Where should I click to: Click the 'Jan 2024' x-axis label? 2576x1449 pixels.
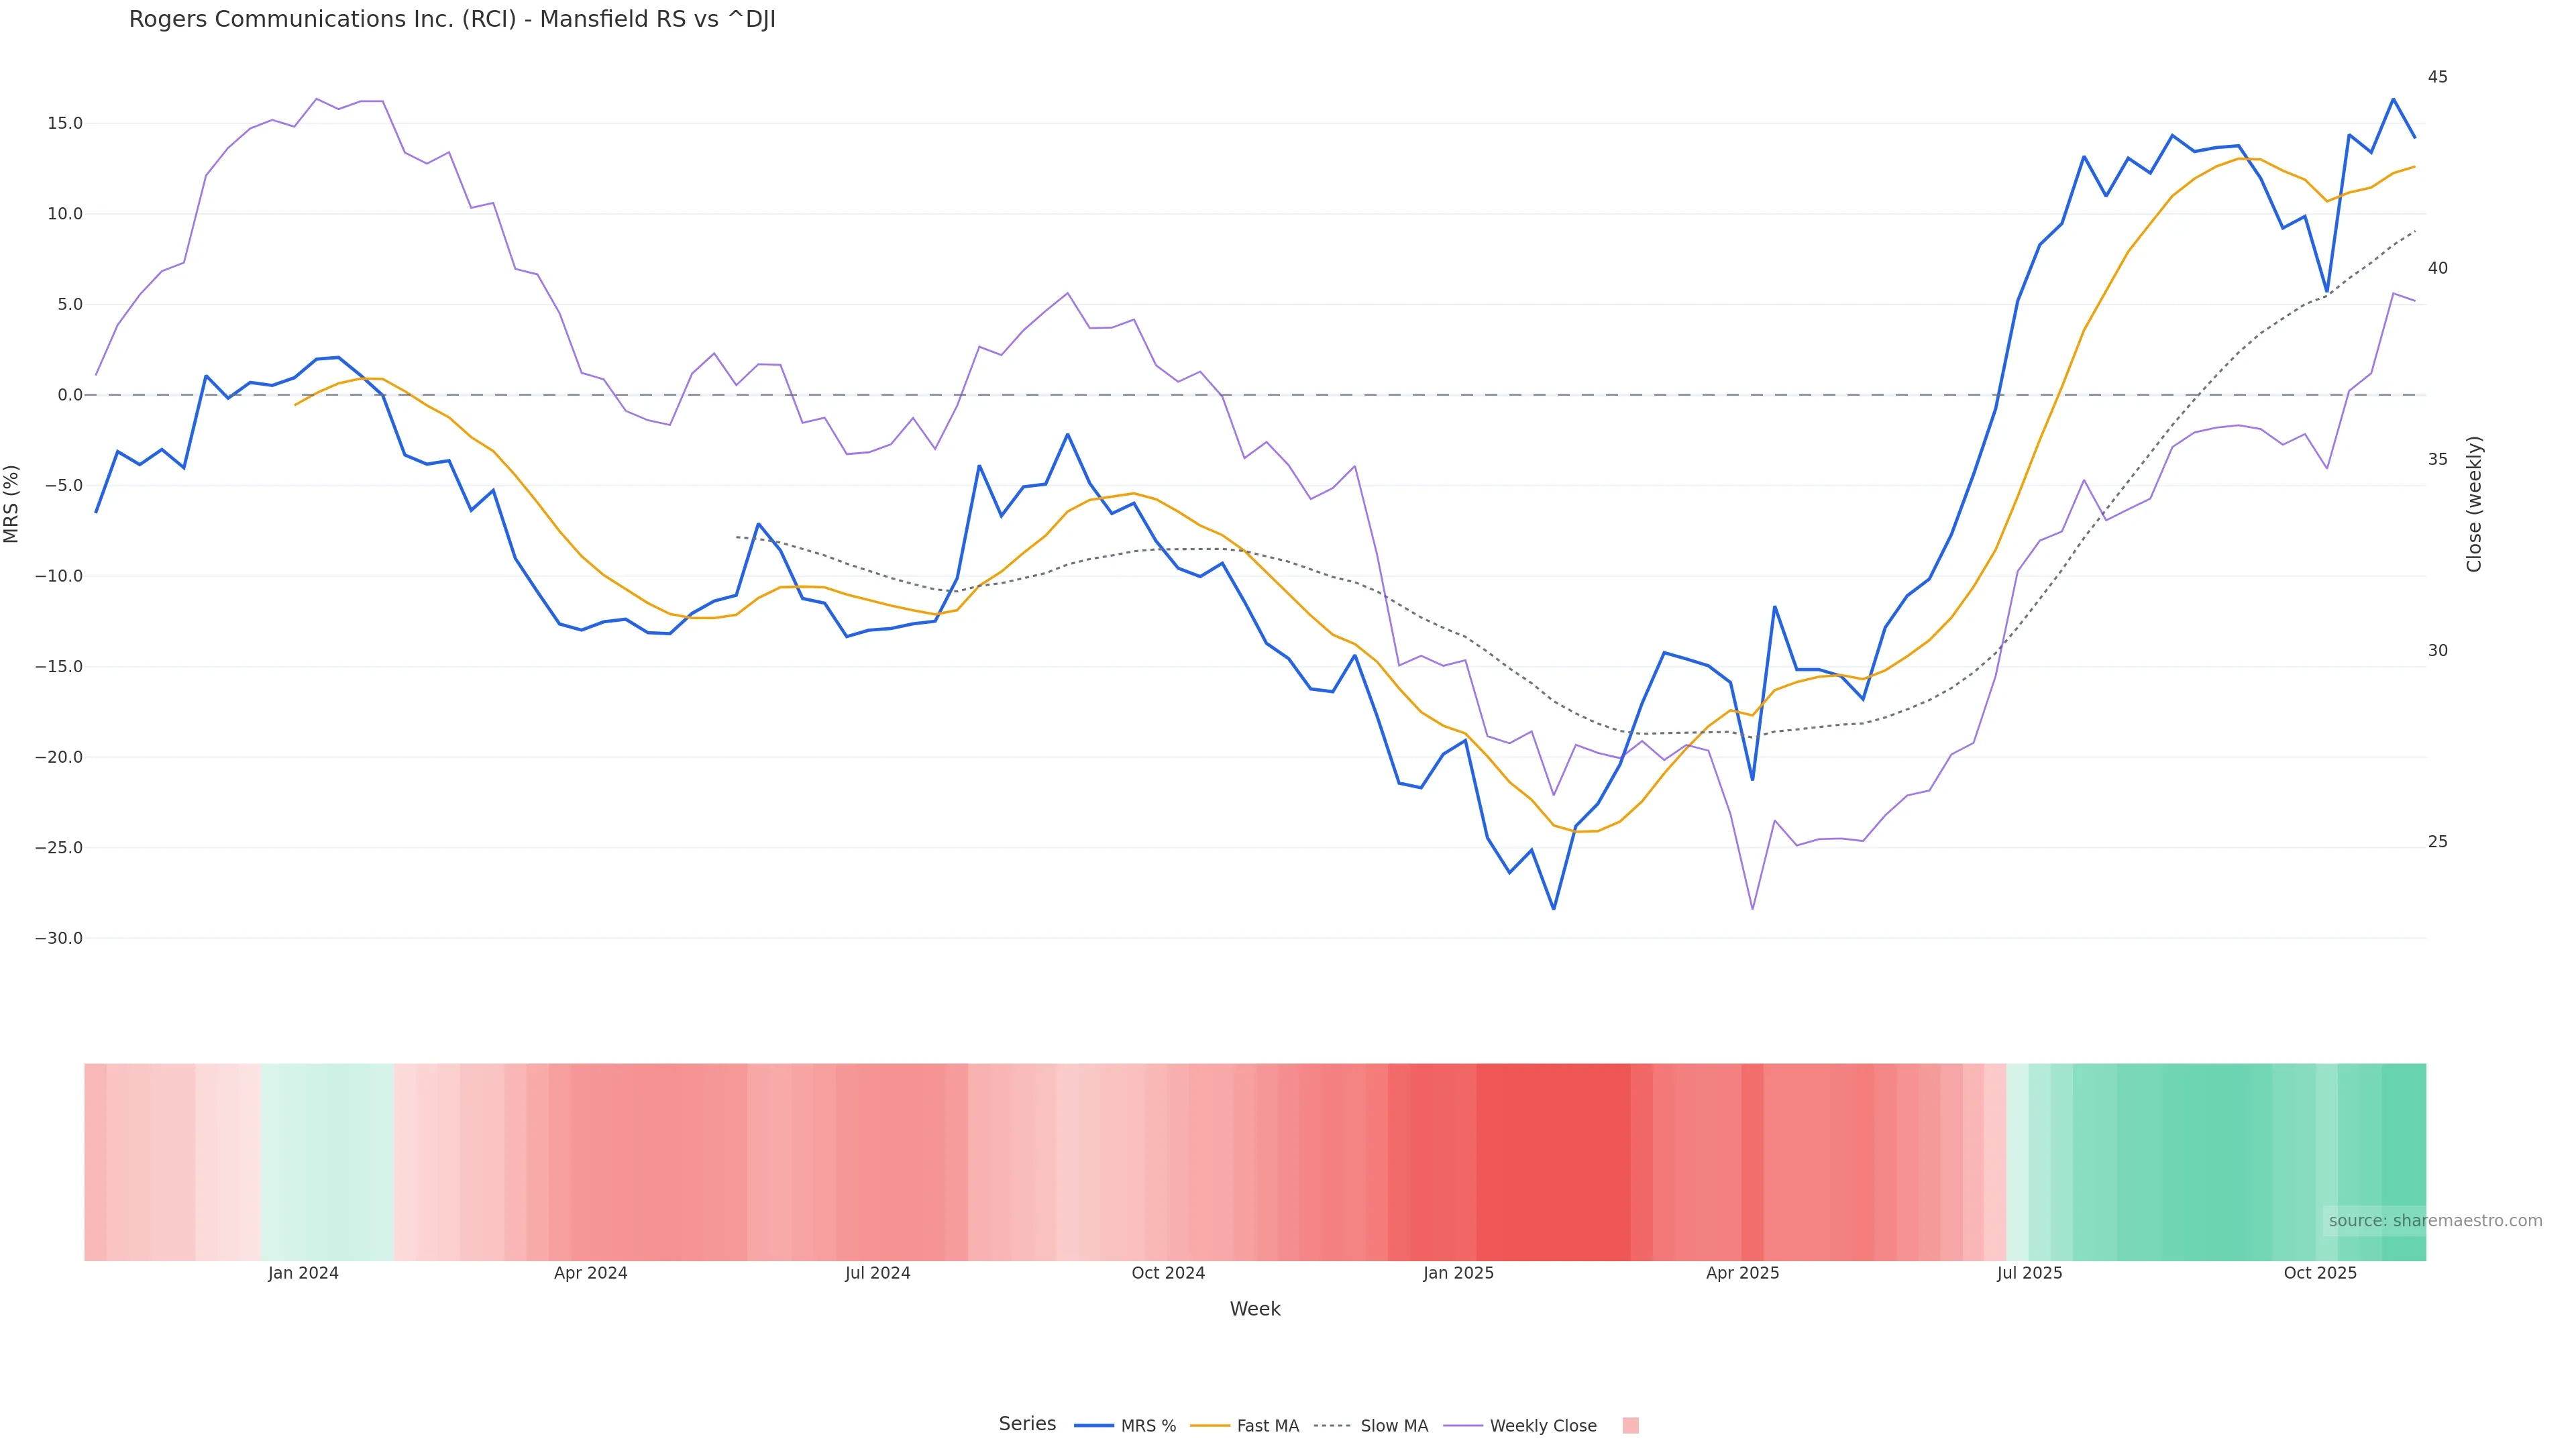[303, 1274]
